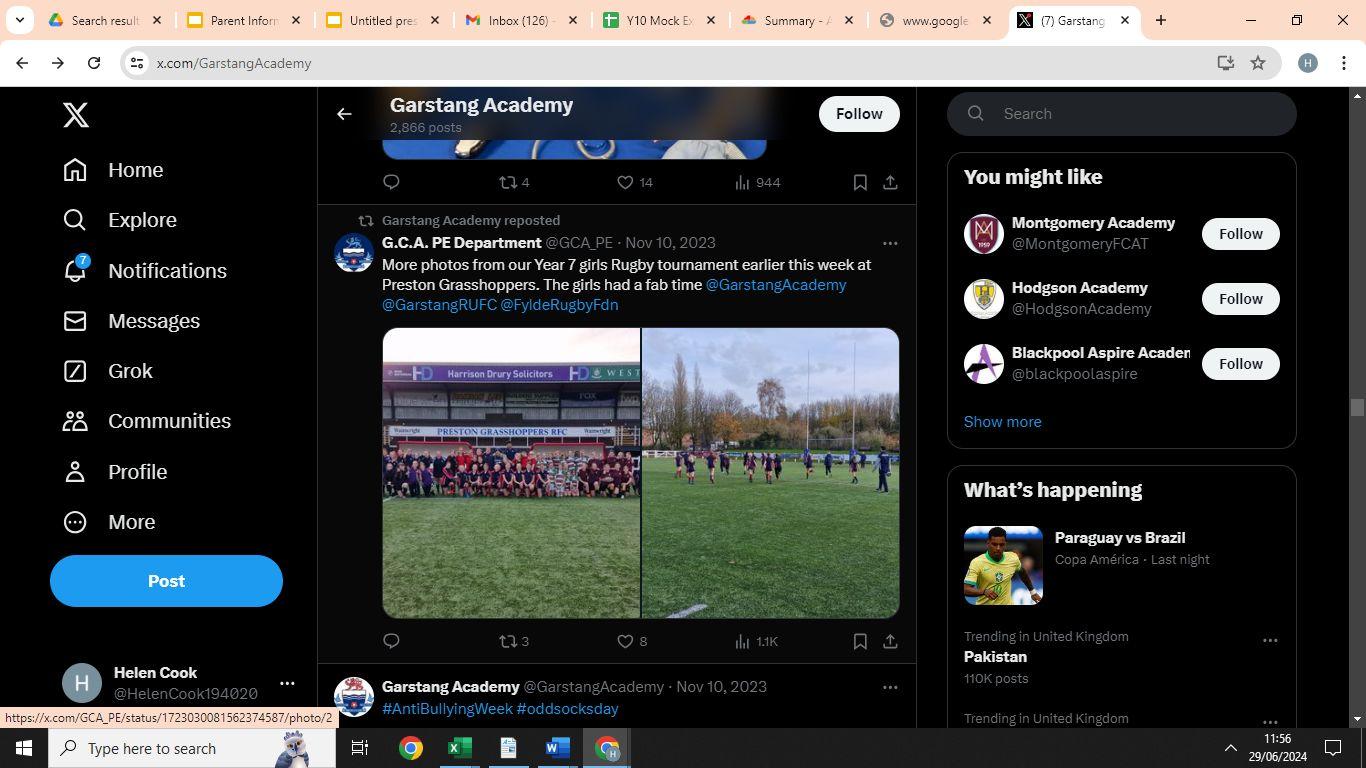Click the X logo in the sidebar
Viewport: 1366px width, 768px height.
[x=76, y=115]
